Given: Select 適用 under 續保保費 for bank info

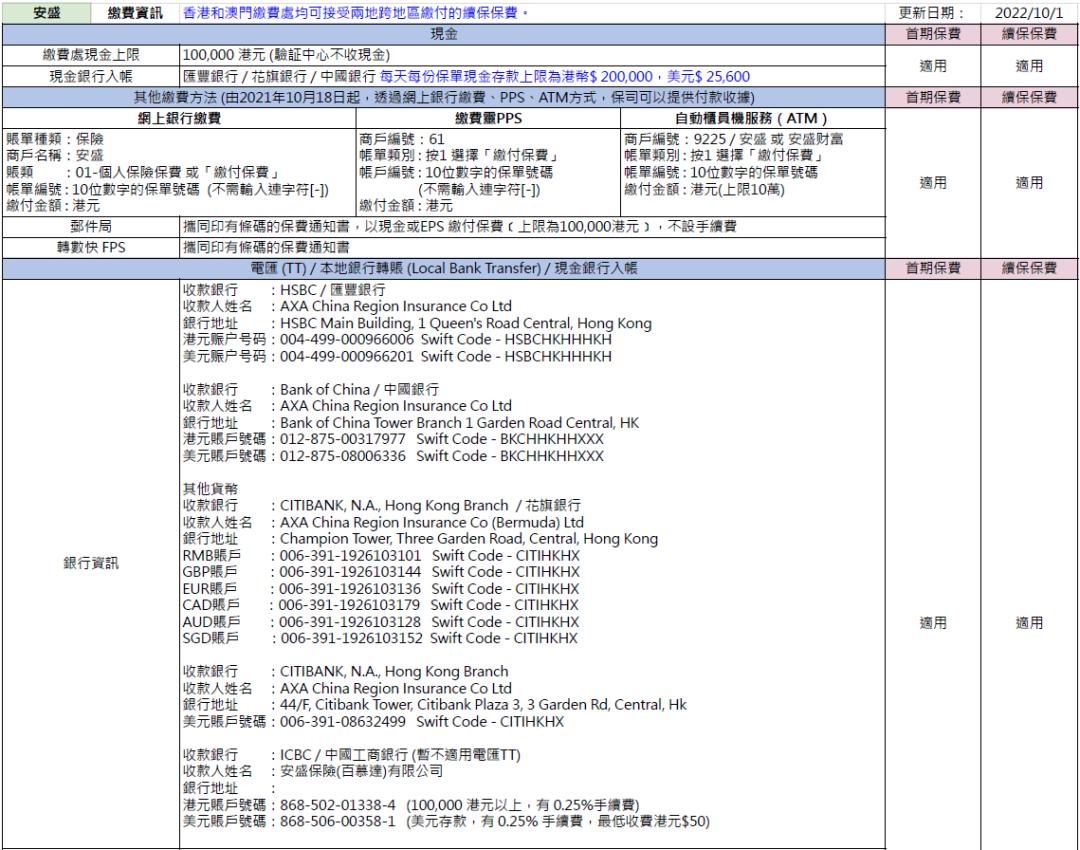Looking at the screenshot, I should tap(1029, 623).
